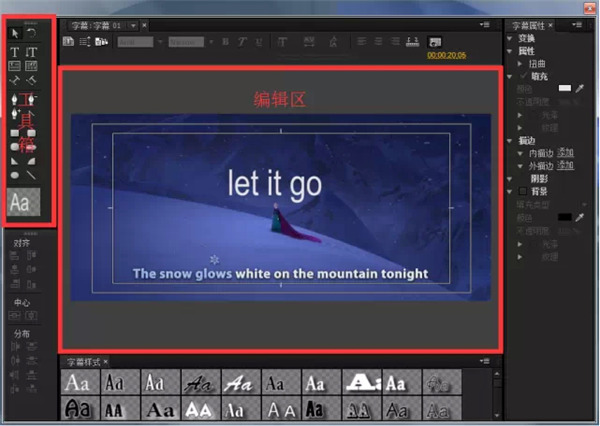The width and height of the screenshot is (600, 426).
Task: Open Roll/Crawl Options from the toolbar
Action: [x=85, y=41]
